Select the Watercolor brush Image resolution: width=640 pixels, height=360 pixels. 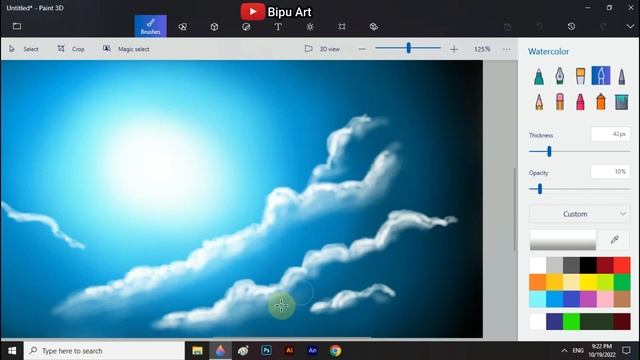[601, 76]
